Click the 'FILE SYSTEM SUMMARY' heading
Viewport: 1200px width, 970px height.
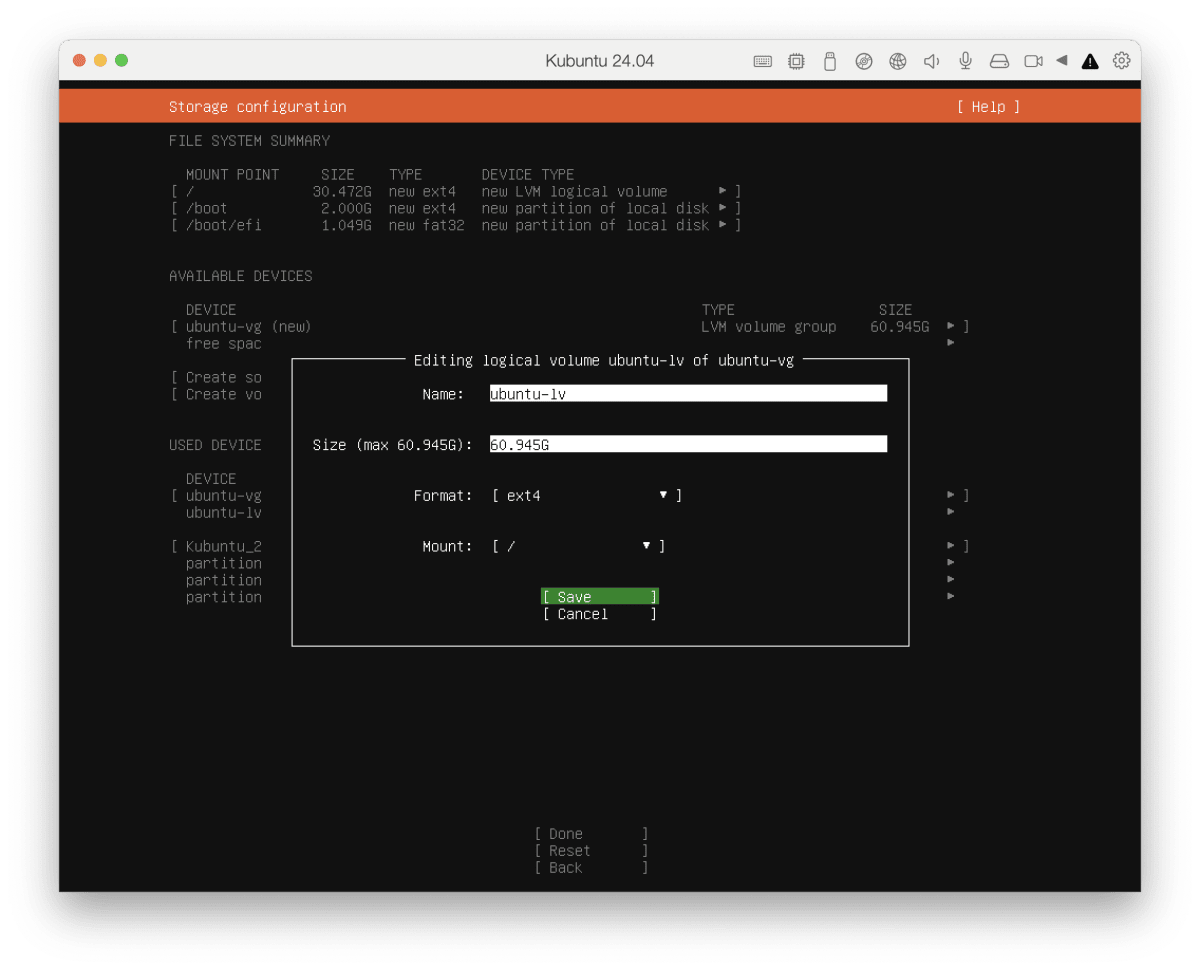249,141
